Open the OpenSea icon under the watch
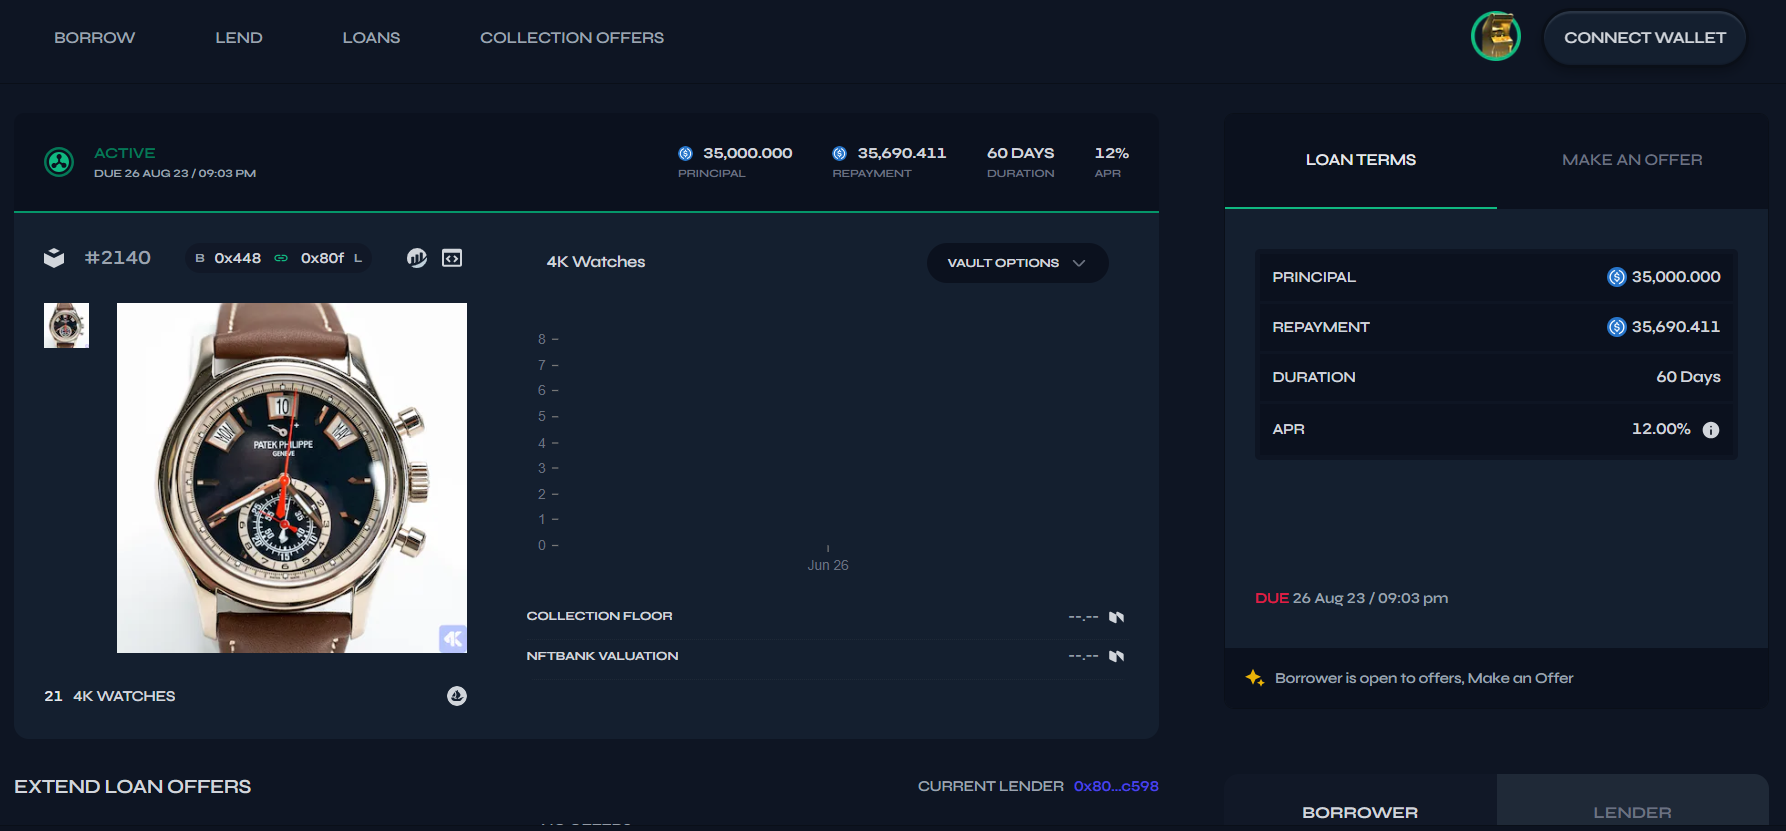This screenshot has width=1786, height=831. (457, 696)
